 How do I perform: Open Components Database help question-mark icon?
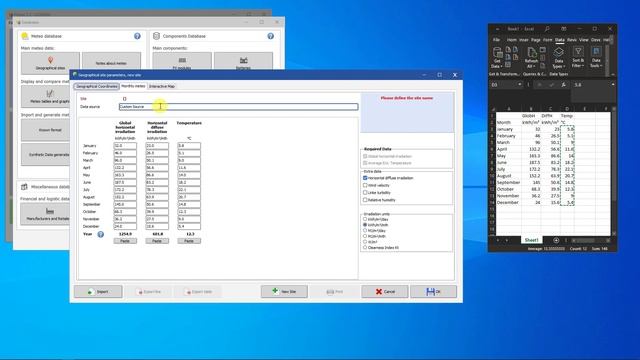click(270, 36)
